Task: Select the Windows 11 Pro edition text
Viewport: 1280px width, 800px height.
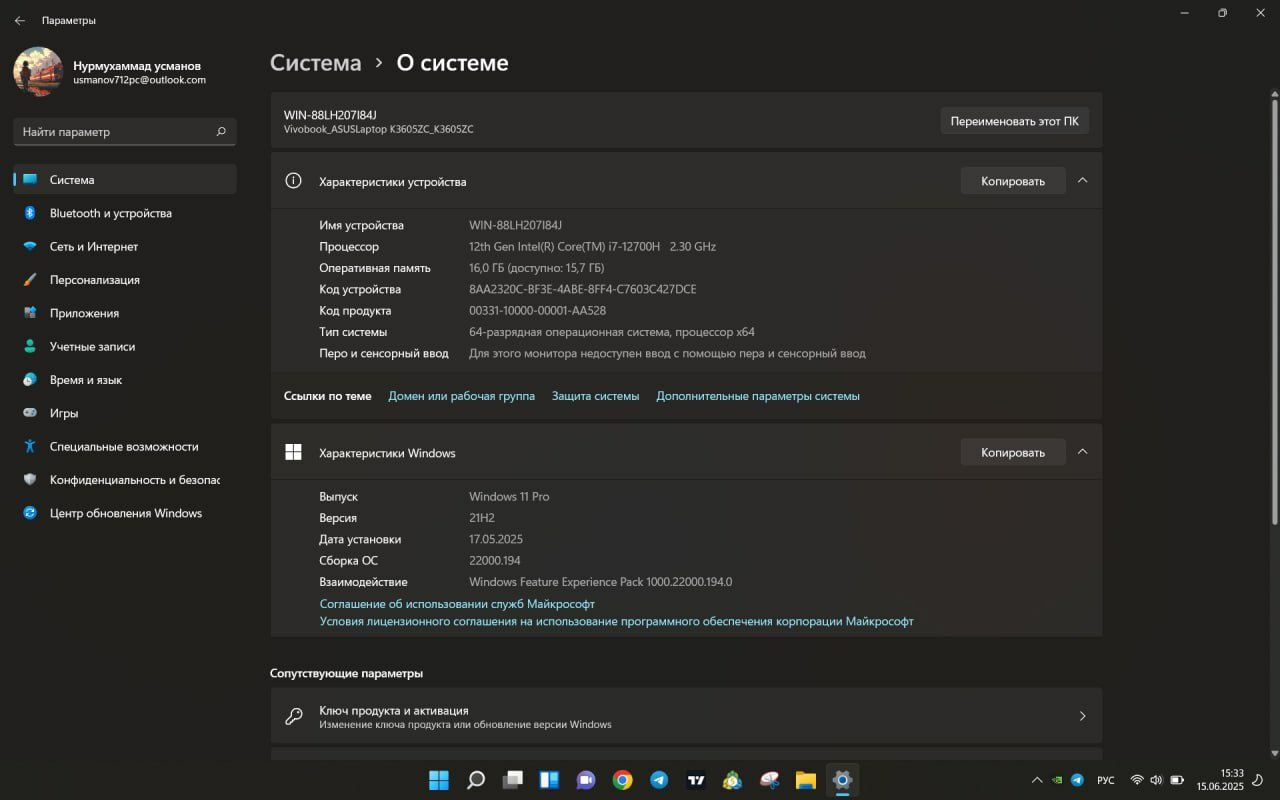Action: (509, 496)
